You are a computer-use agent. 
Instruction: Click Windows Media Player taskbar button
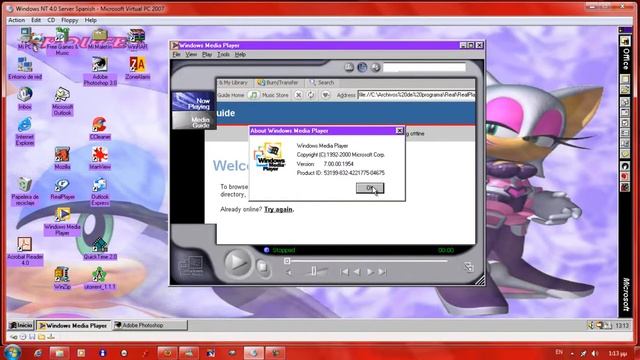[73, 325]
